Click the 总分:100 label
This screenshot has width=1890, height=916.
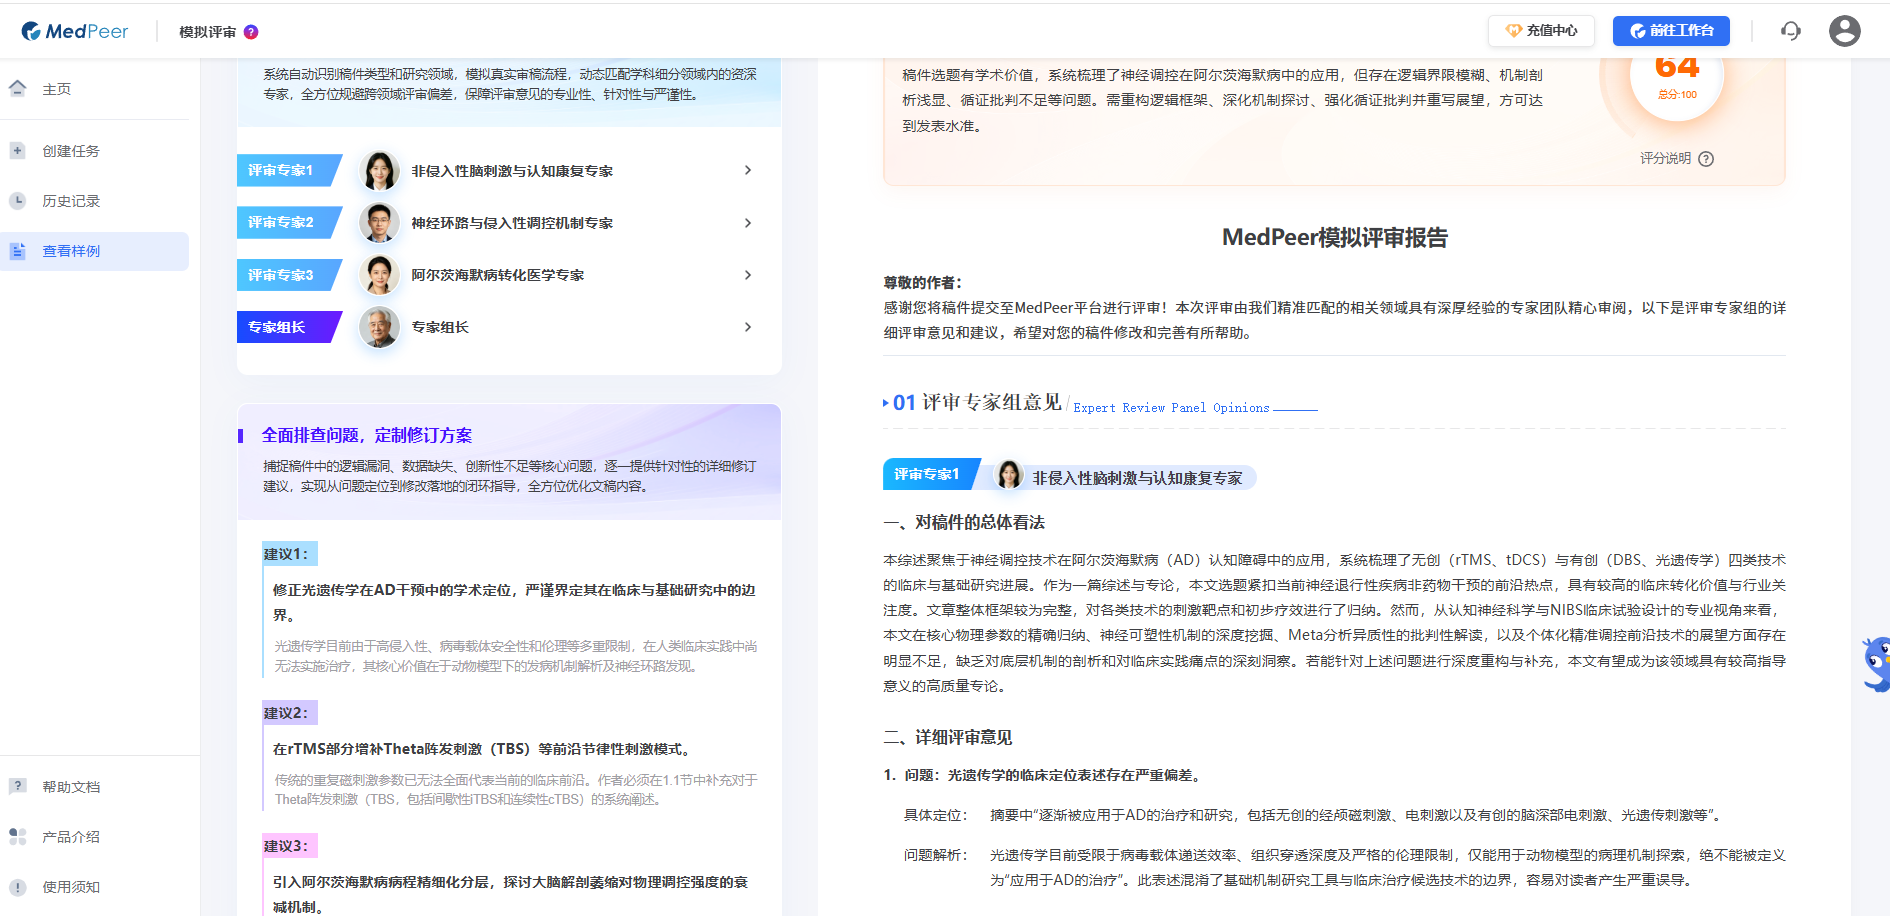pyautogui.click(x=1677, y=95)
